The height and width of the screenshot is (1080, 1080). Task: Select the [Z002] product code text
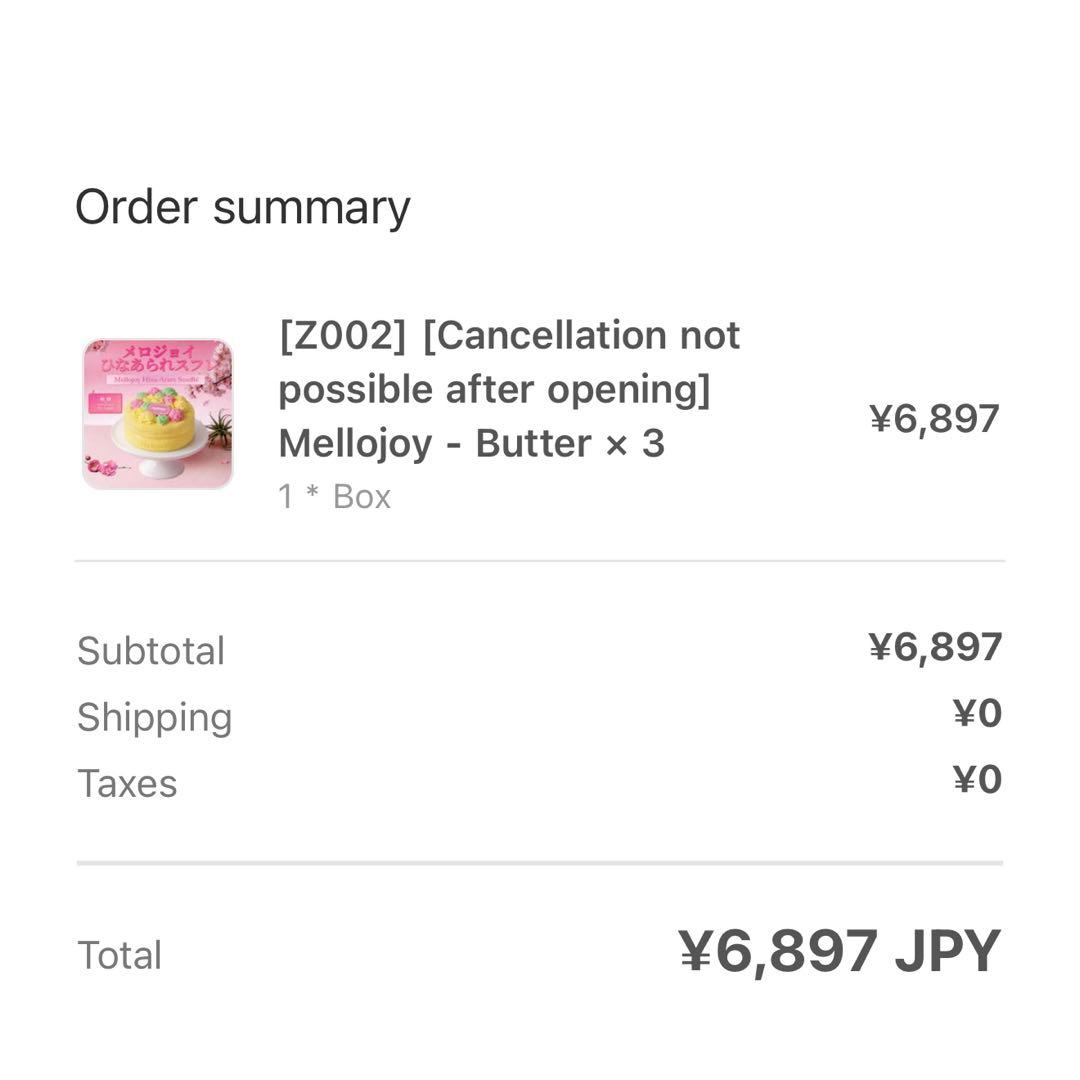(x=342, y=336)
